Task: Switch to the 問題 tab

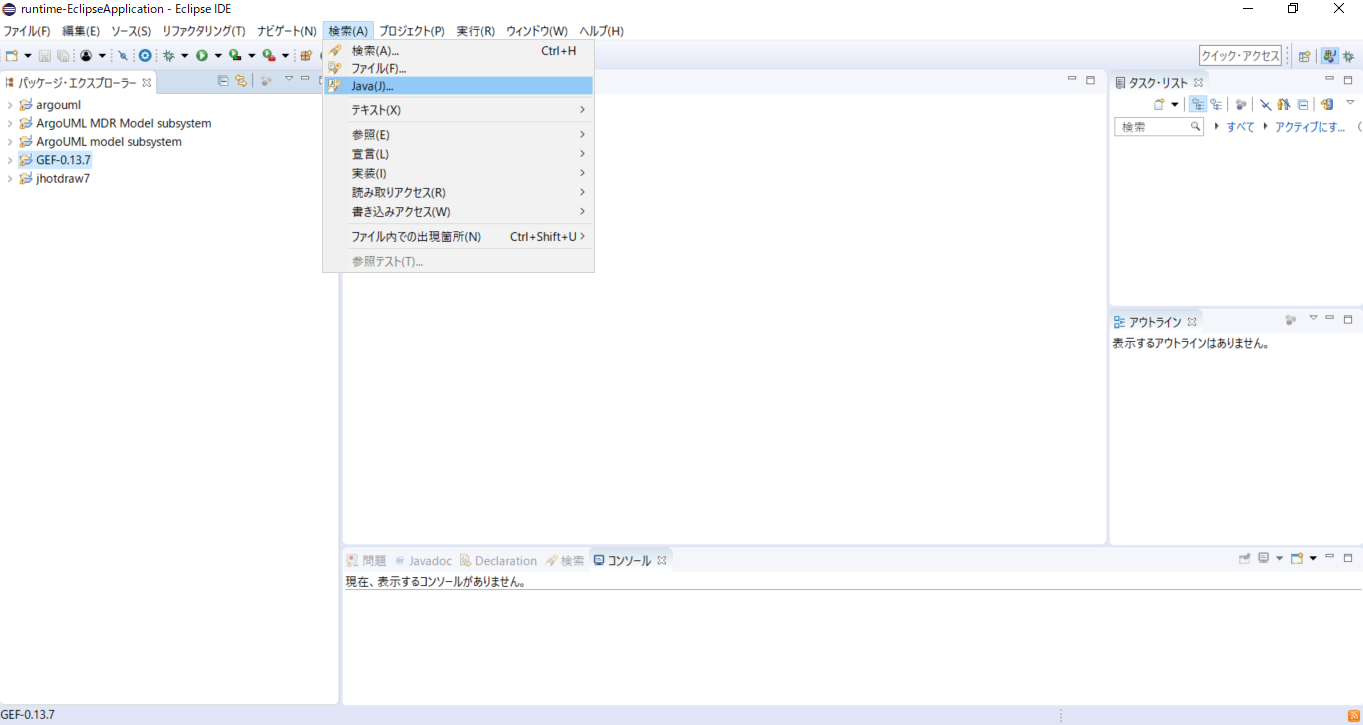Action: (x=366, y=561)
